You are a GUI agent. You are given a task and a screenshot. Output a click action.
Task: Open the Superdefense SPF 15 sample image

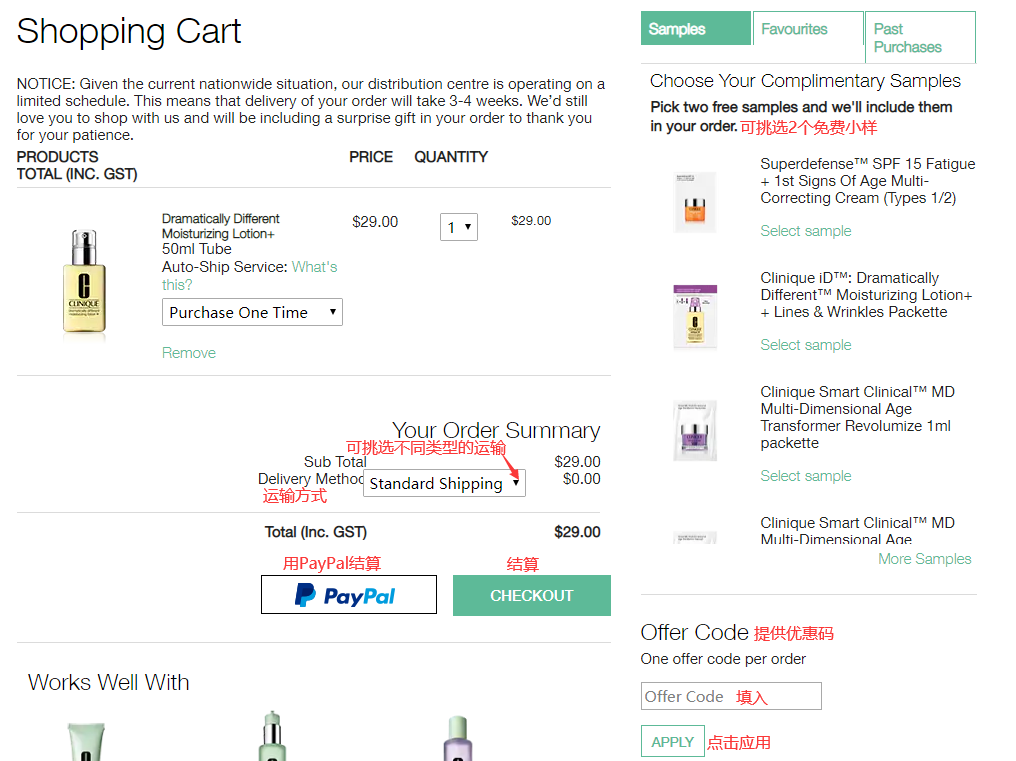point(695,202)
